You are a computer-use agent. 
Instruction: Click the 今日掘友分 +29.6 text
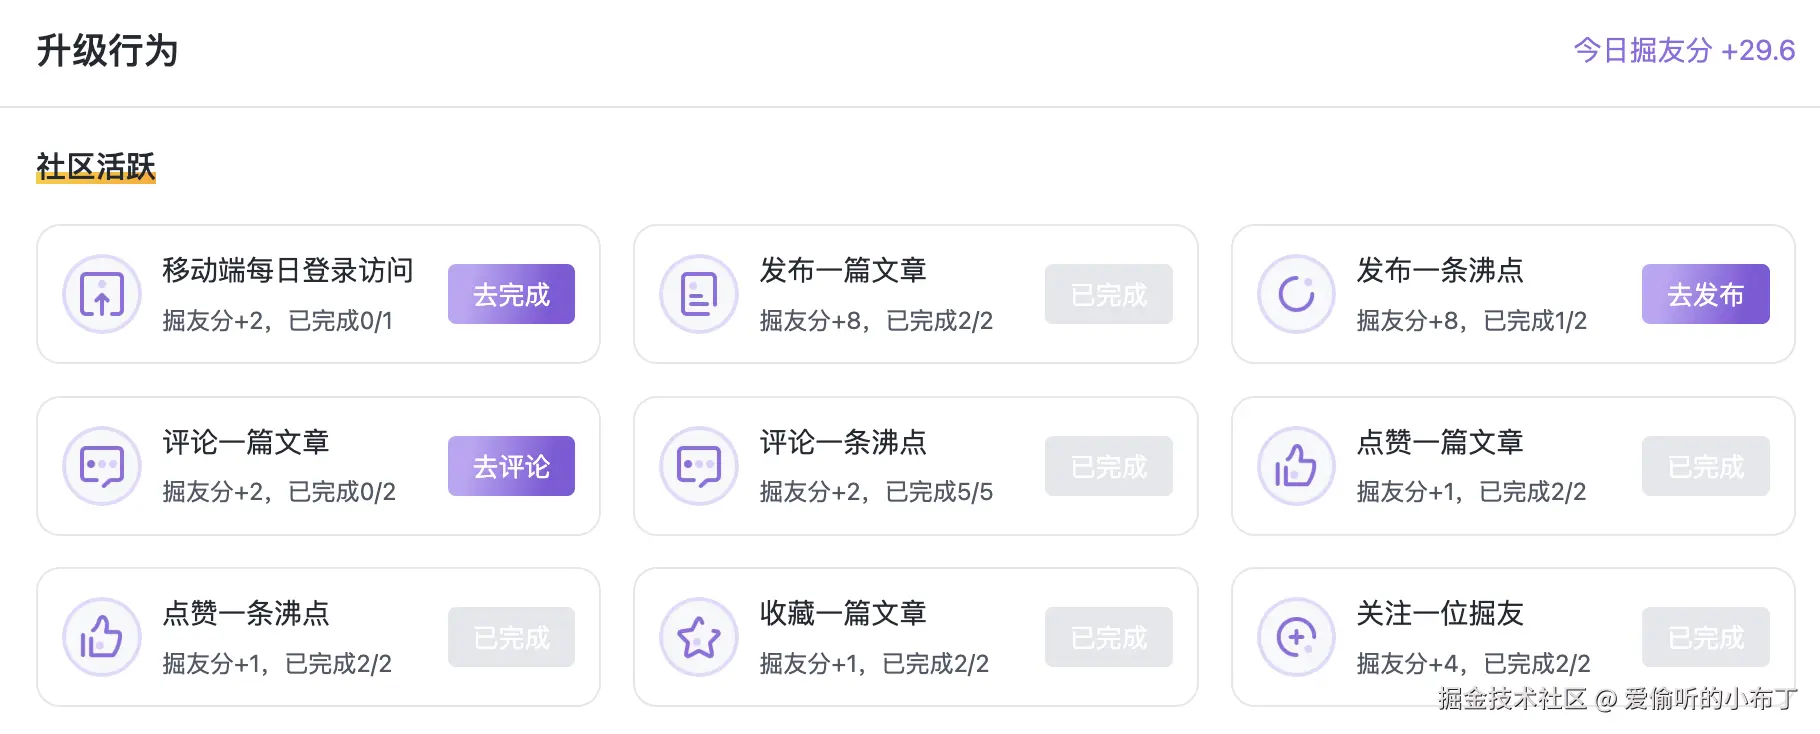click(x=1684, y=50)
